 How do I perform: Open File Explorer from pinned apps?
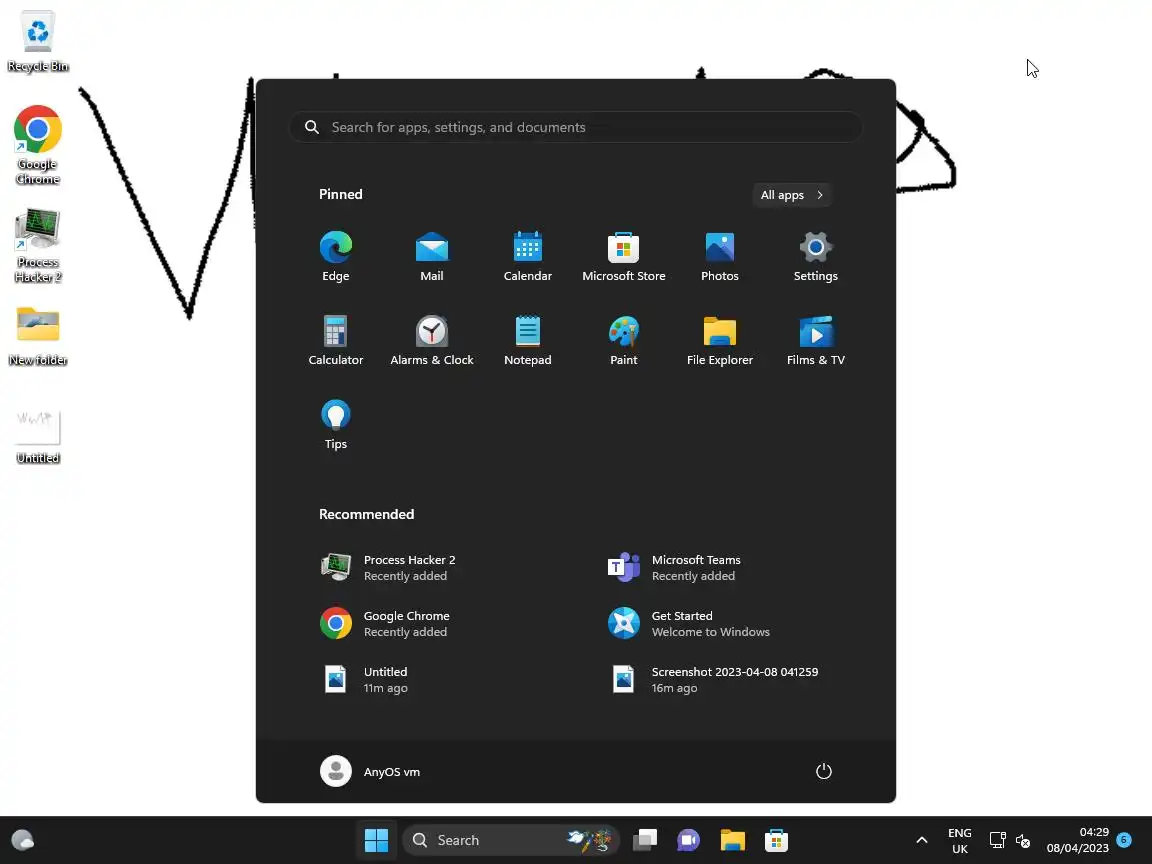coord(719,340)
